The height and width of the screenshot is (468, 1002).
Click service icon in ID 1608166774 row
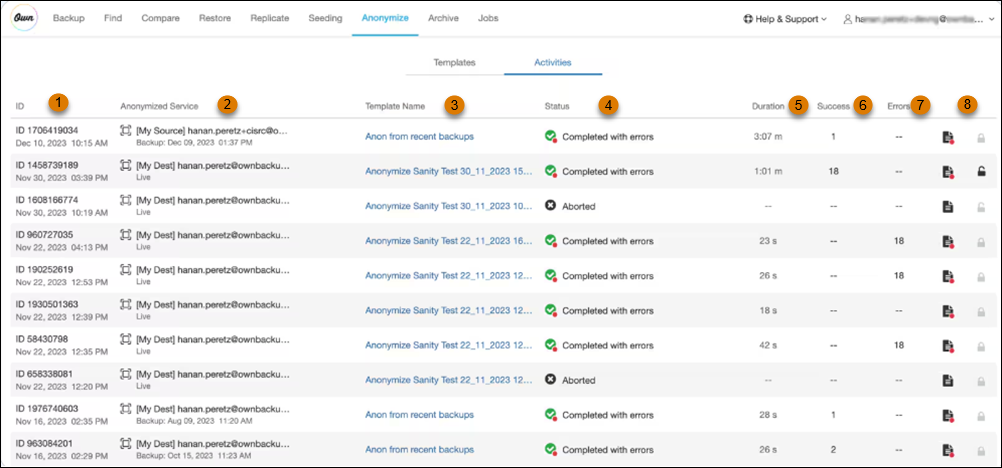[125, 200]
